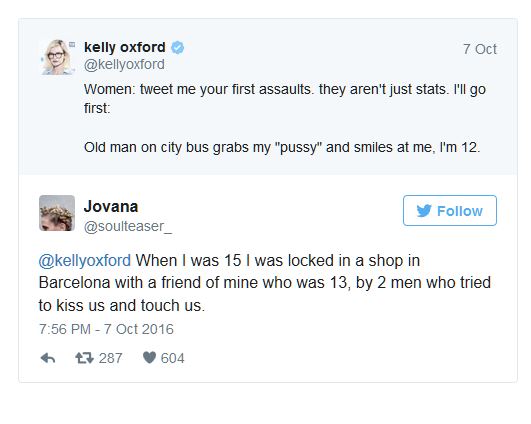Click the retweet icon
Screen dimensions: 531x424
[84, 358]
